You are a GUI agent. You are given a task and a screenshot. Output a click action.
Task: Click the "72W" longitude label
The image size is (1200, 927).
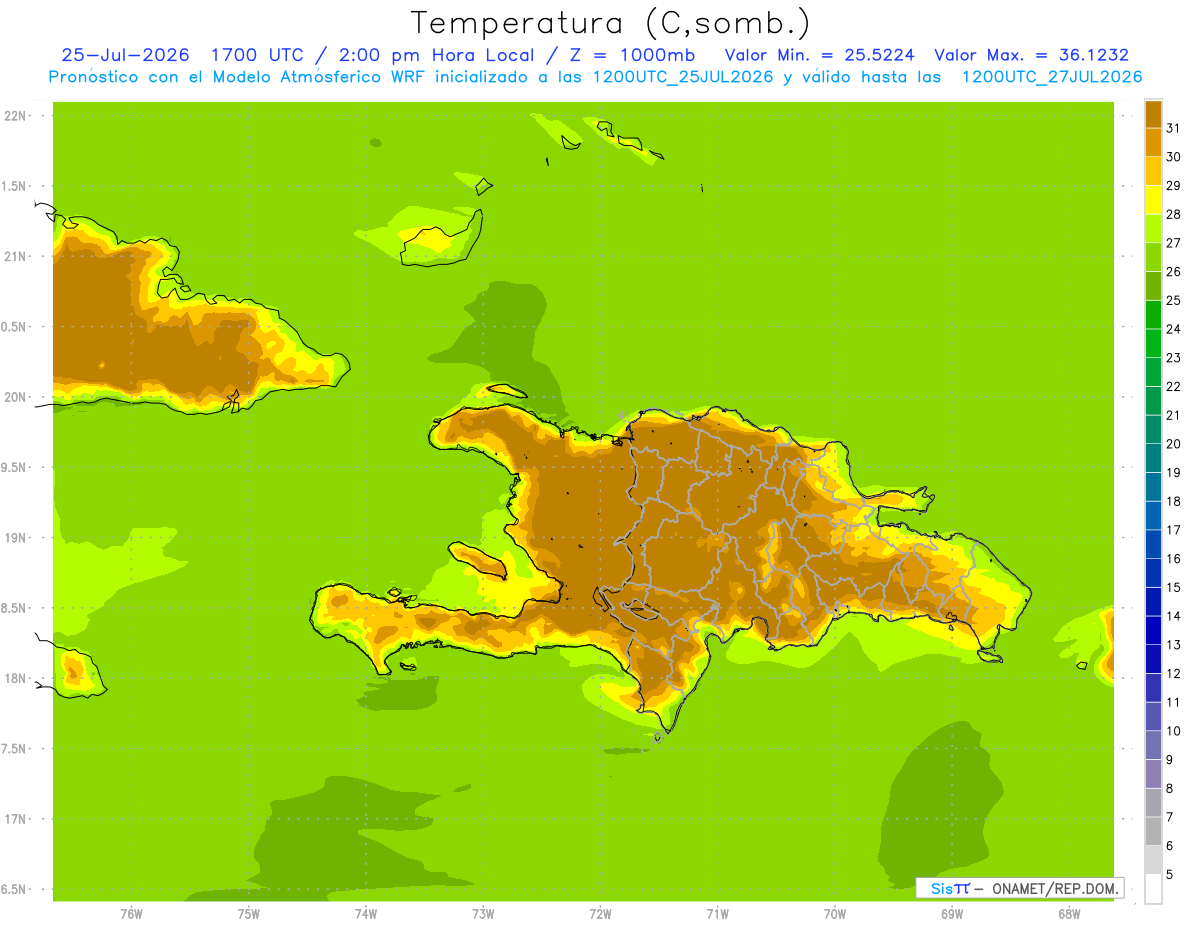point(600,914)
